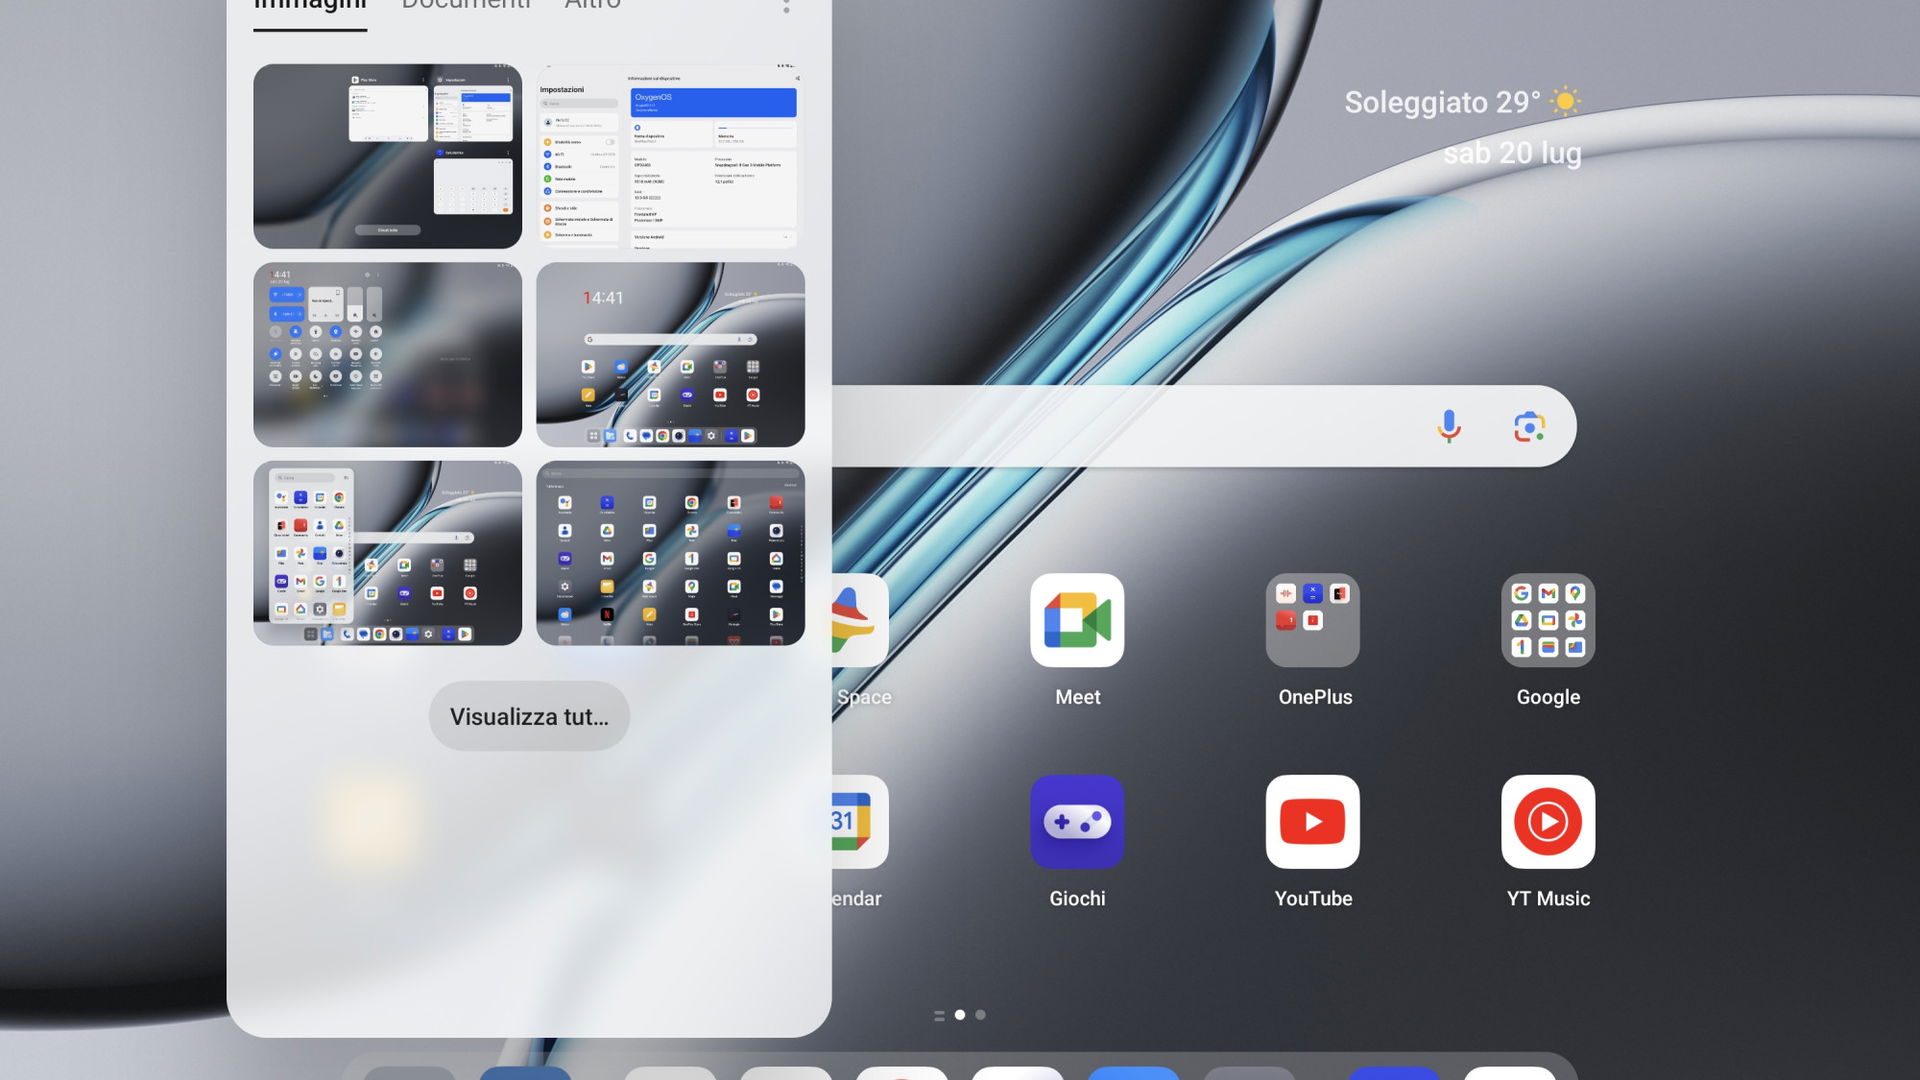This screenshot has width=1920, height=1080.
Task: Open the OnePlus folder
Action: point(1312,620)
